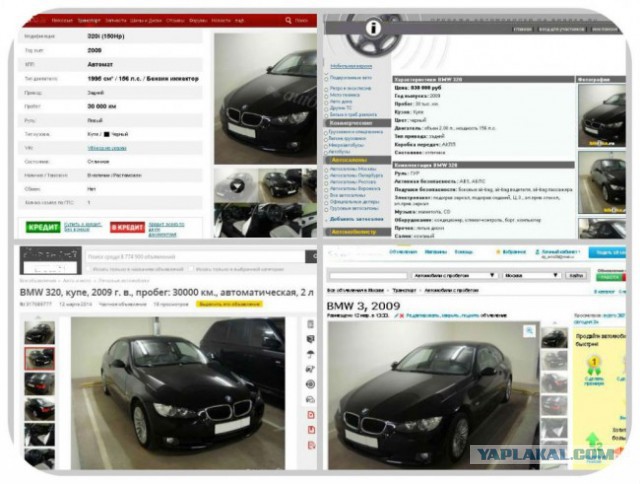The image size is (640, 484).
Task: Click the steering wheel icon beside BMW 320 photo
Action: 311,384
